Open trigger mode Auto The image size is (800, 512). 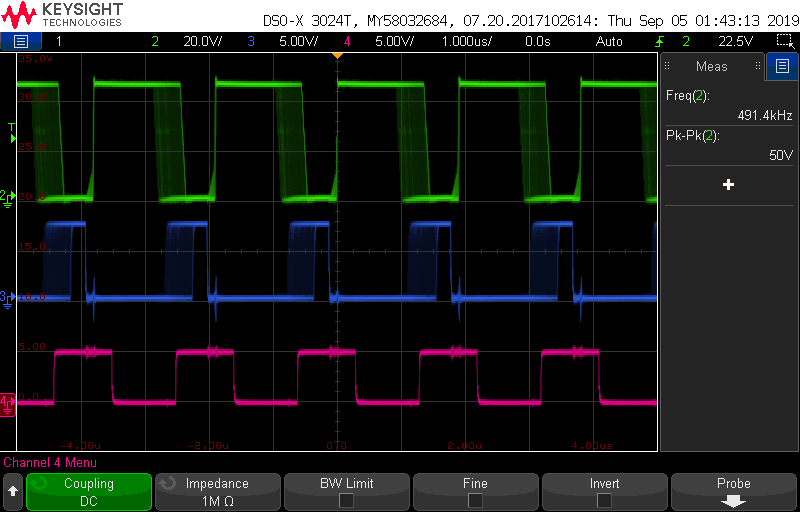[x=609, y=41]
